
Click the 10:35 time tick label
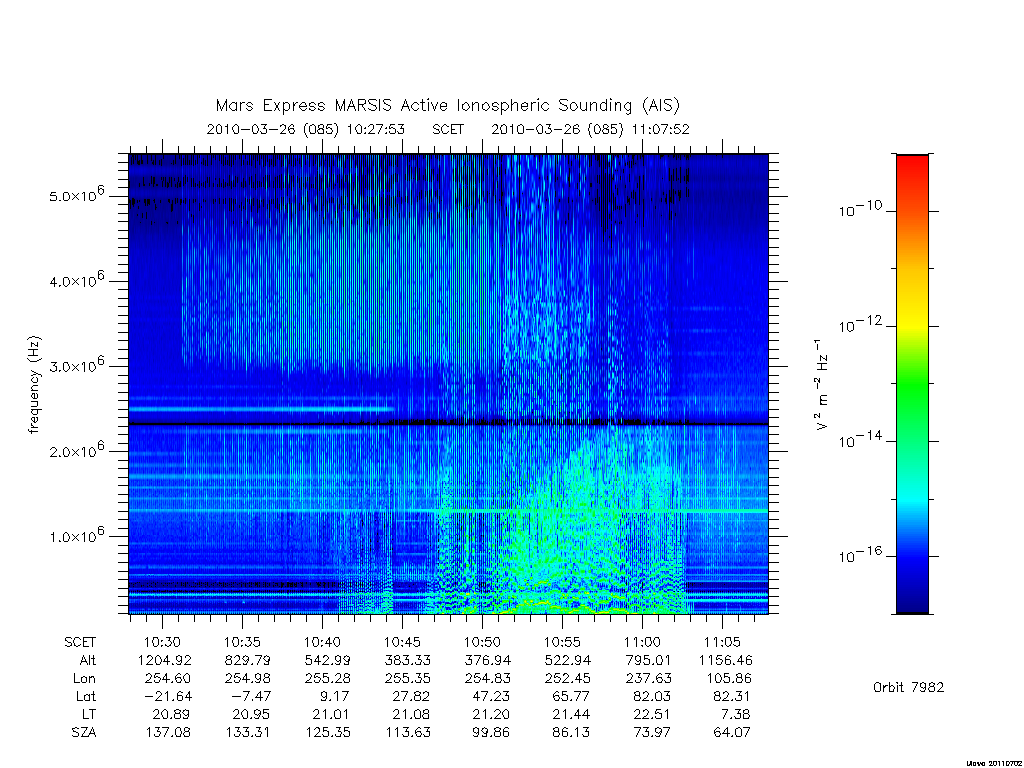click(x=242, y=642)
